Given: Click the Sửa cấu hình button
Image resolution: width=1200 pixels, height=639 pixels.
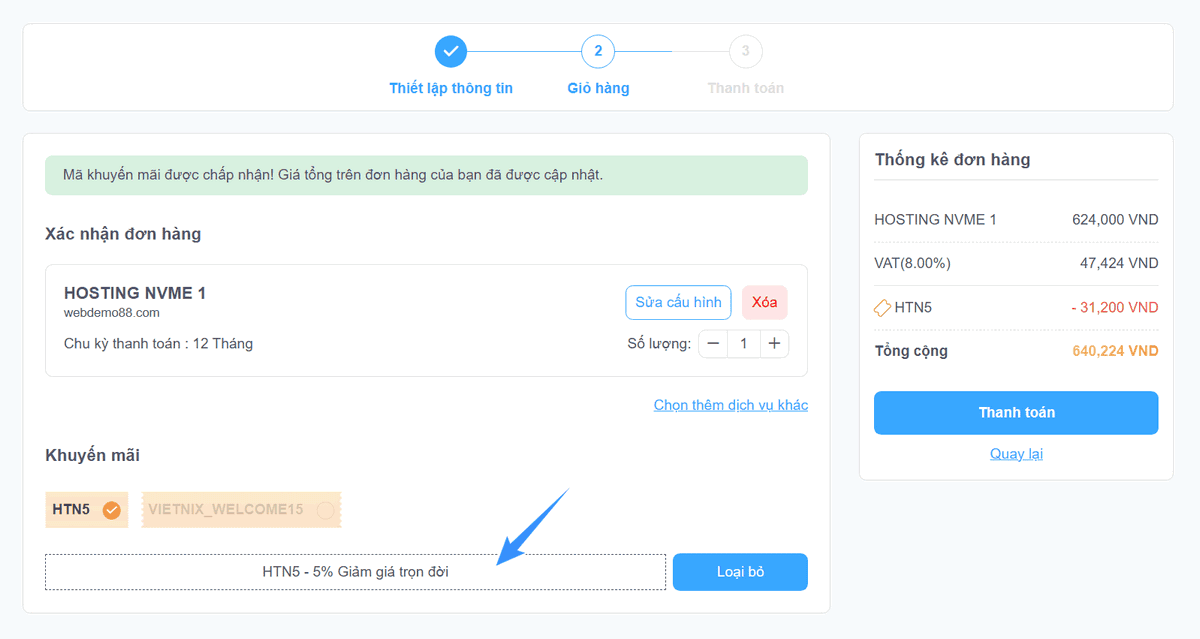Looking at the screenshot, I should click(x=678, y=302).
